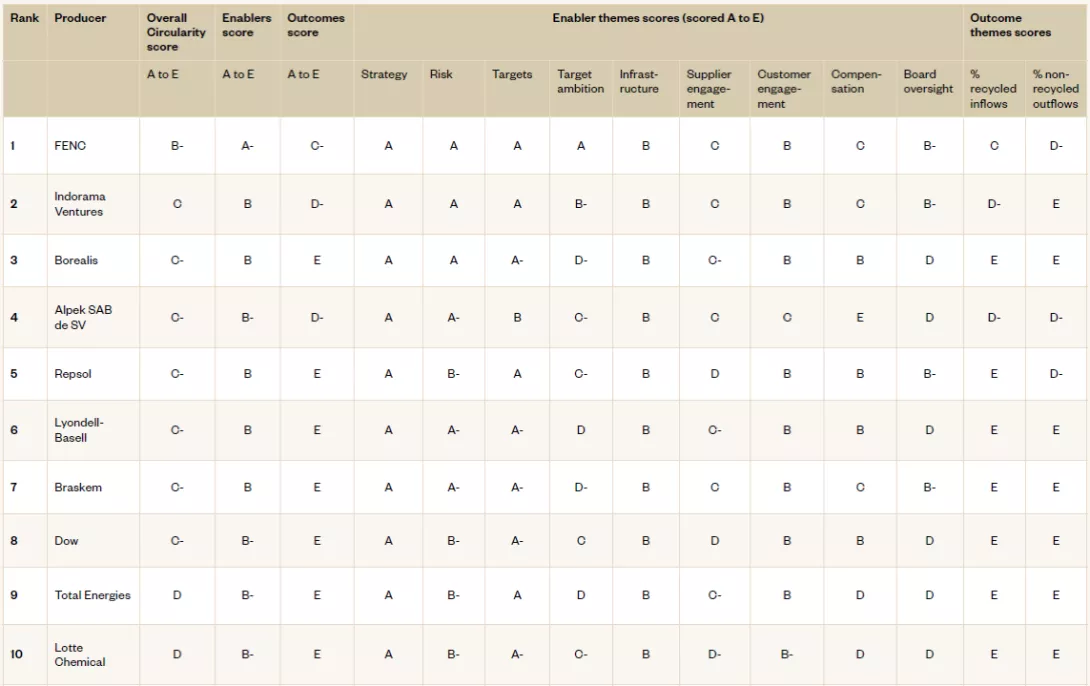Click the Supplier engagement sub-header
1090x686 pixels.
pyautogui.click(x=708, y=89)
